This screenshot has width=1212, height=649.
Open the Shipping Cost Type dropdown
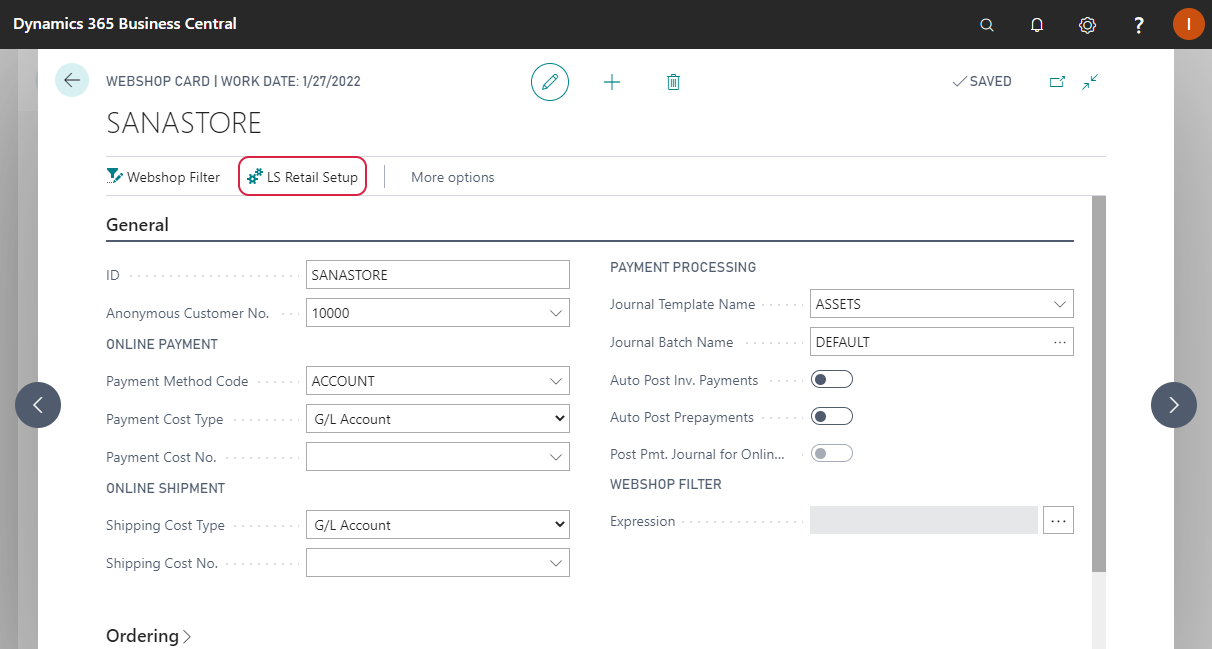click(438, 525)
